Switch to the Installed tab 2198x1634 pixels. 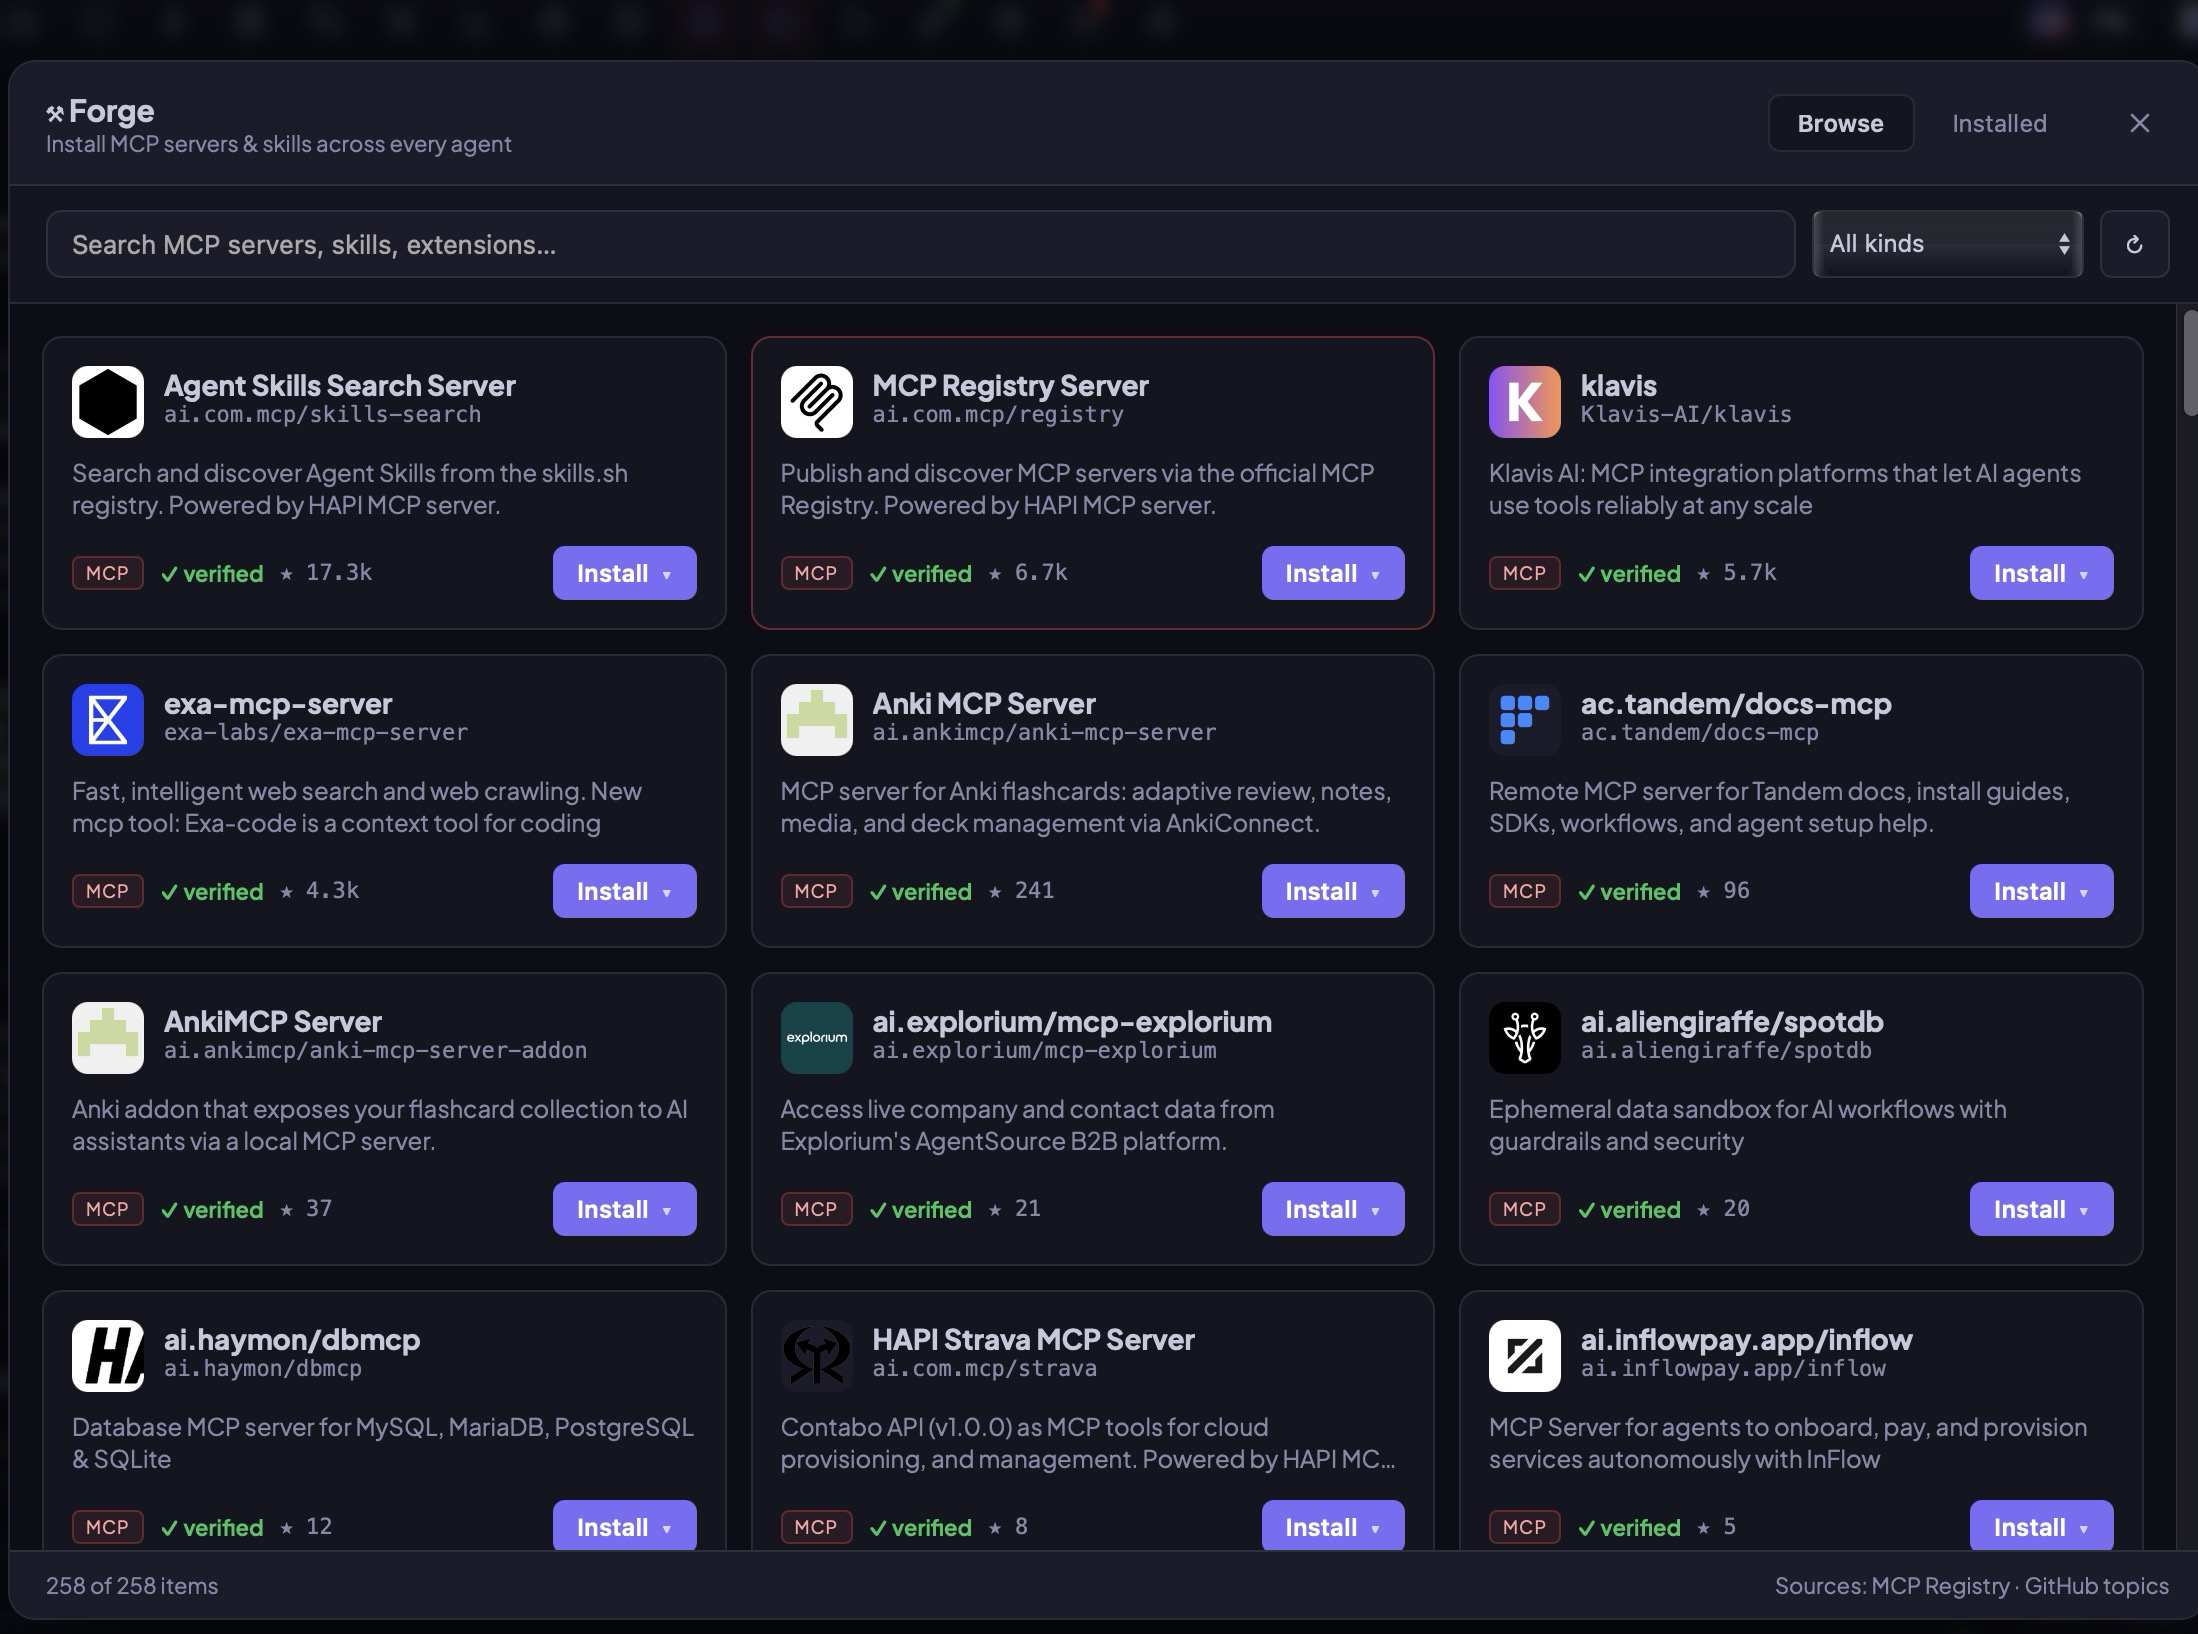pyautogui.click(x=1998, y=122)
